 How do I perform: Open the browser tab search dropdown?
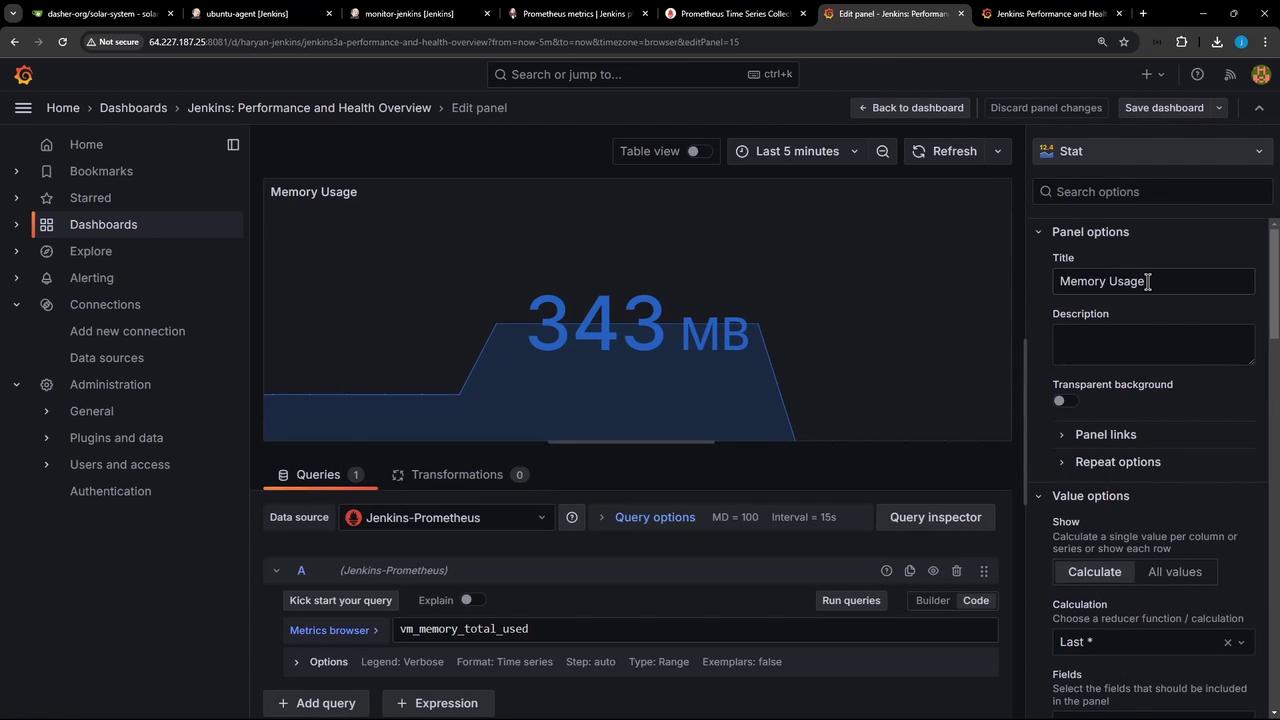[13, 14]
